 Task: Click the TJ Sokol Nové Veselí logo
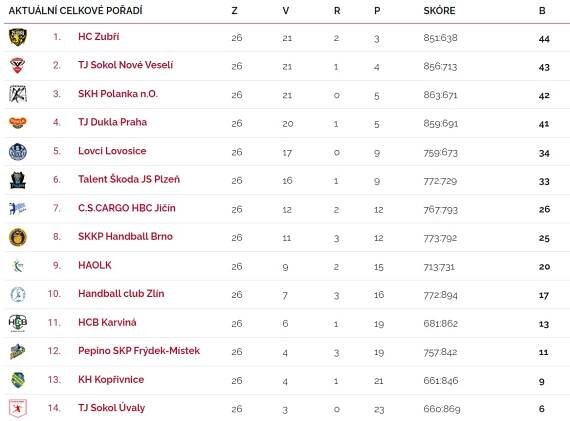(x=17, y=65)
